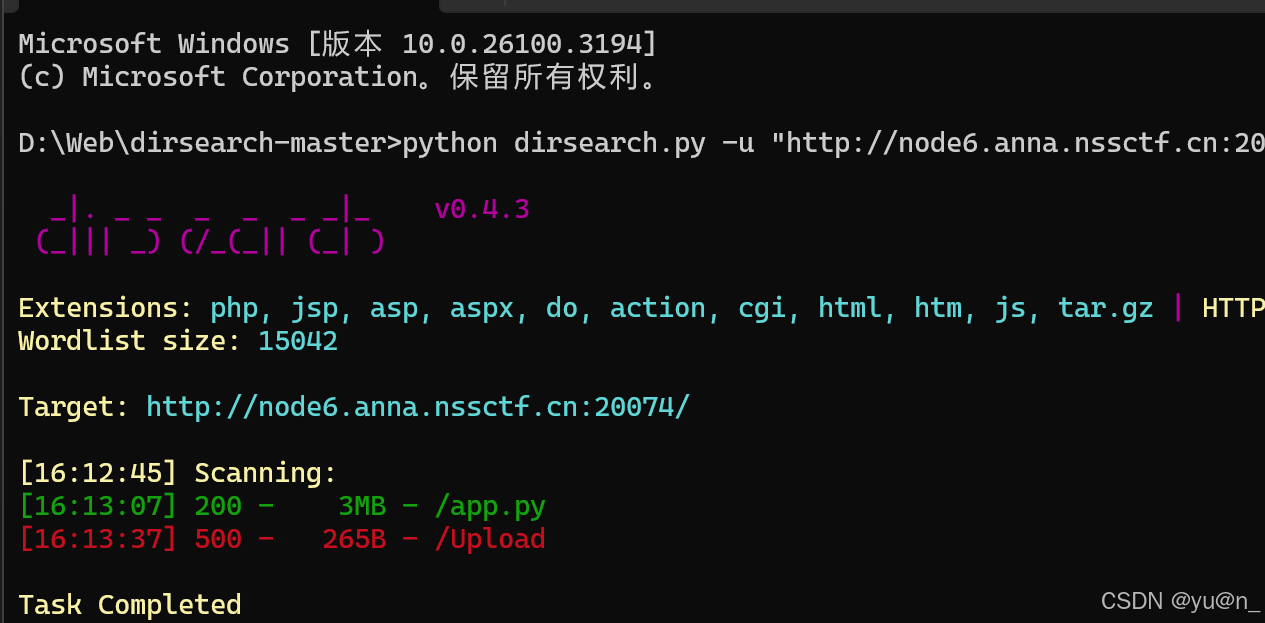Click the target URL http://node6.anna.nssctf.cn:20074/
Screen dimensions: 1265x623
[x=416, y=406]
